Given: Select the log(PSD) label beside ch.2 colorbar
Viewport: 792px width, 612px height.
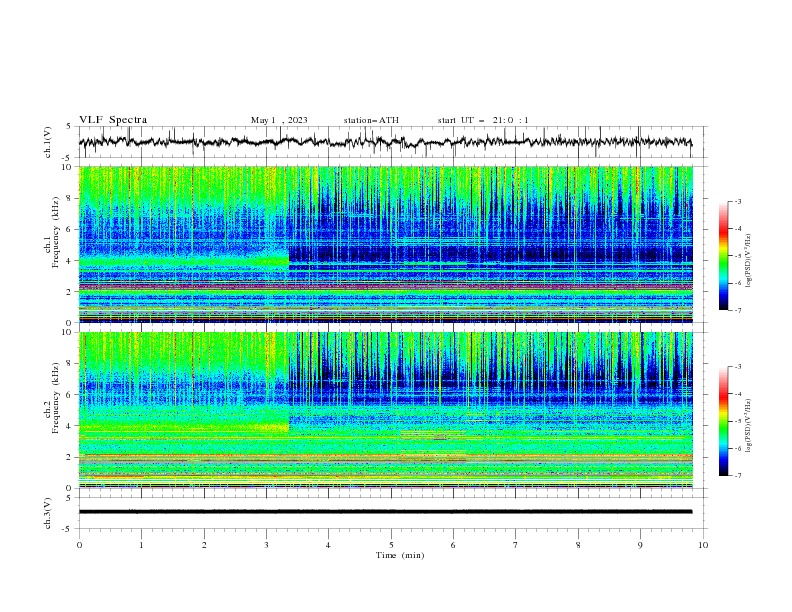Looking at the screenshot, I should tap(748, 425).
